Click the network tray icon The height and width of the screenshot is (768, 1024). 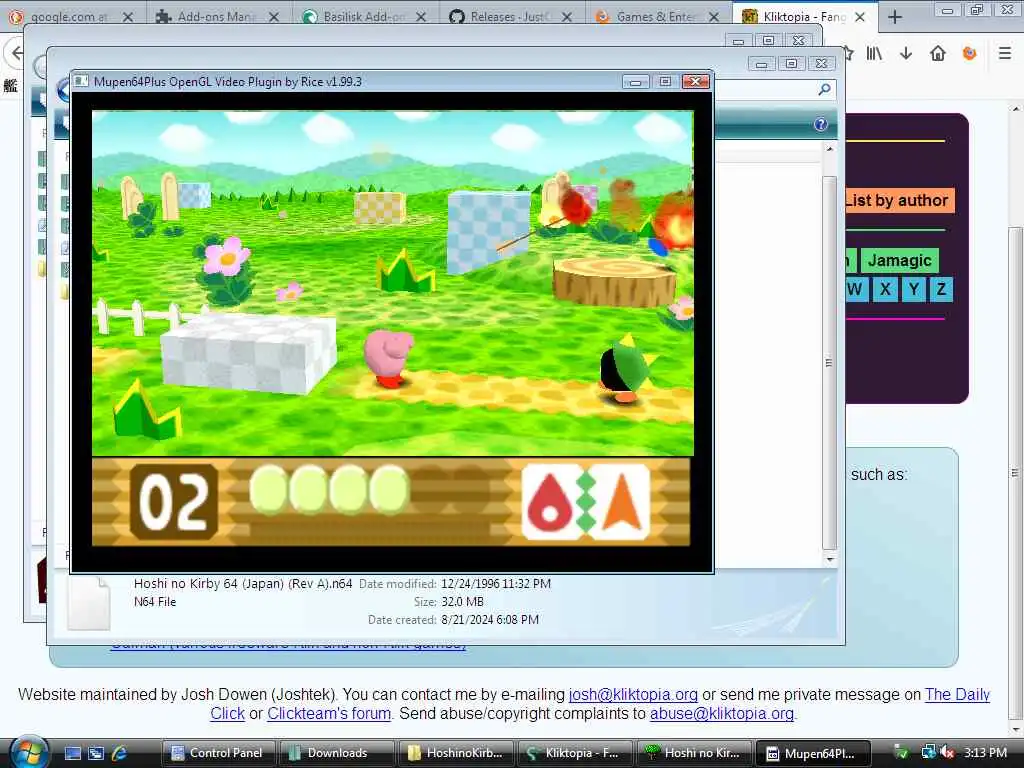(x=928, y=752)
